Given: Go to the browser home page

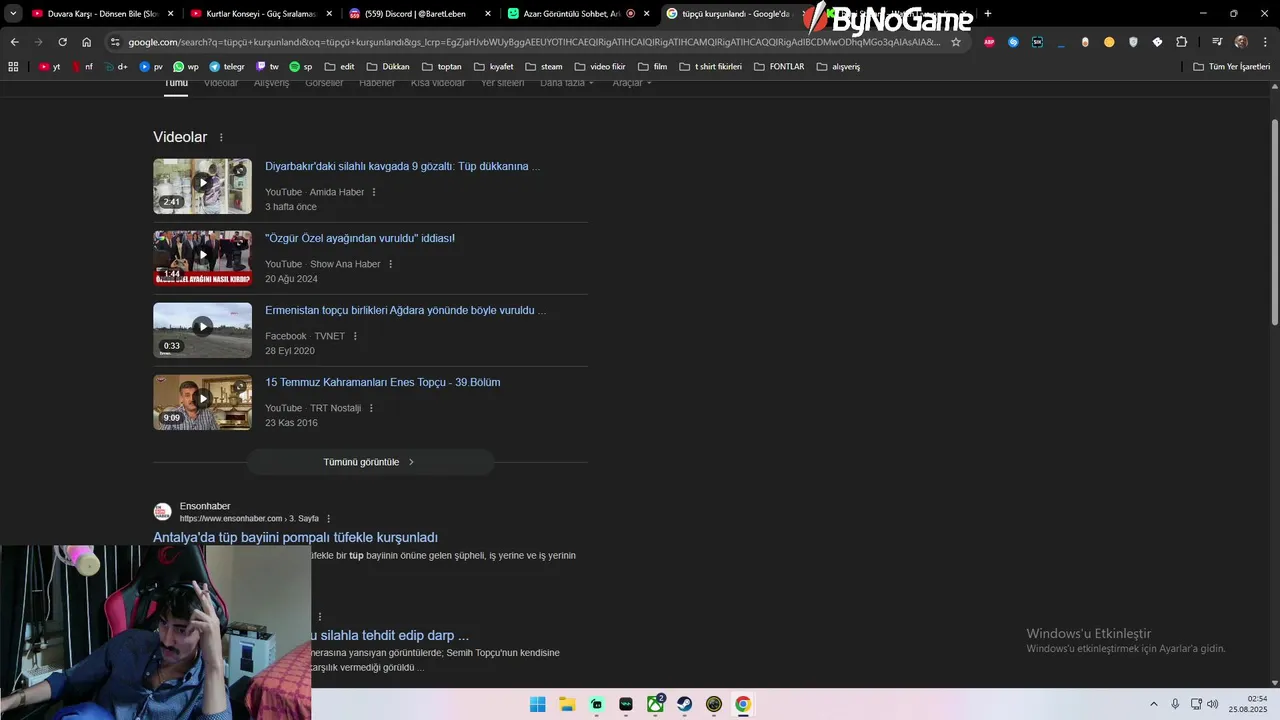Looking at the screenshot, I should (x=86, y=42).
